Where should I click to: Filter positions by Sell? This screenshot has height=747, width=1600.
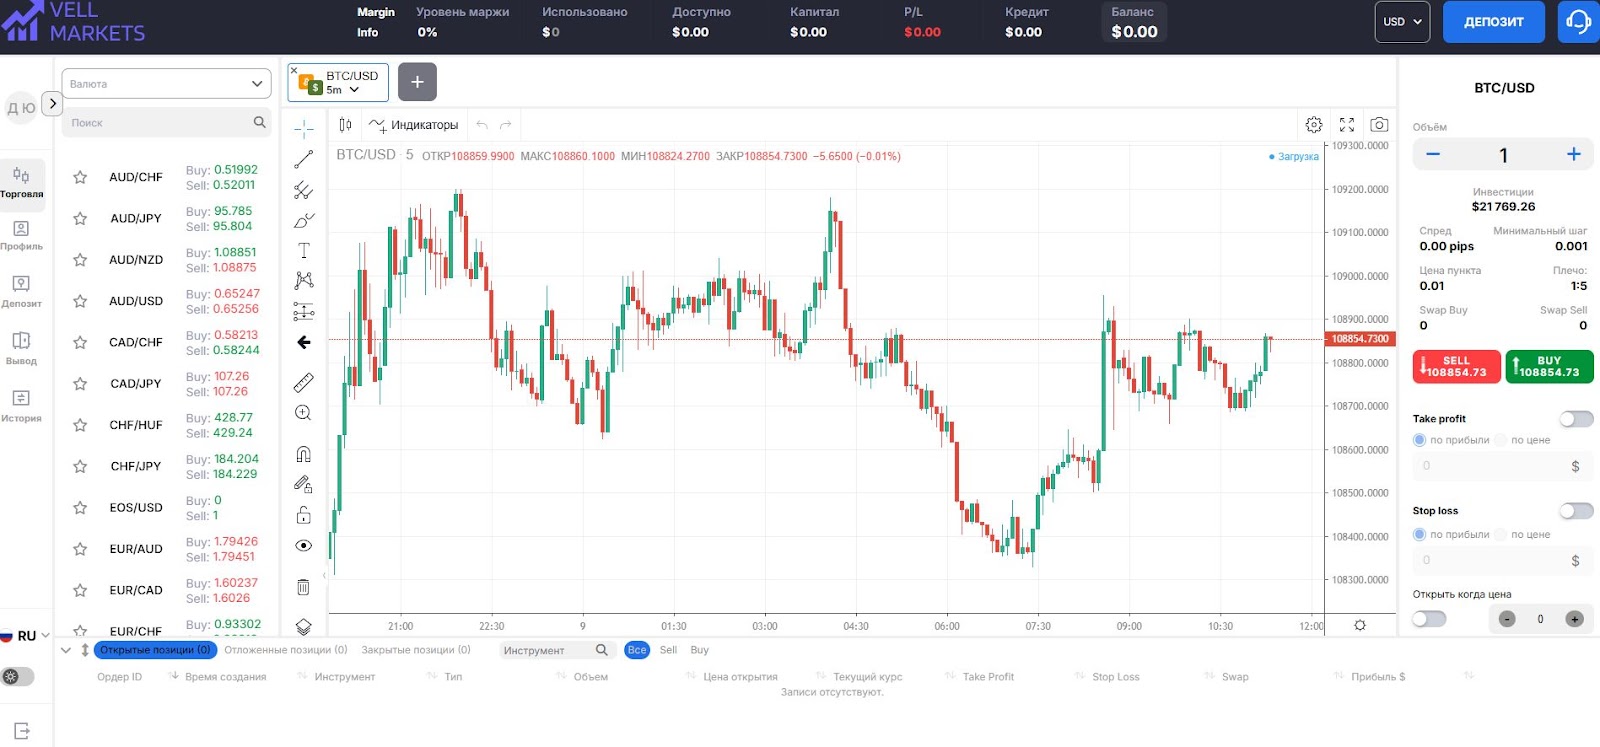point(668,650)
